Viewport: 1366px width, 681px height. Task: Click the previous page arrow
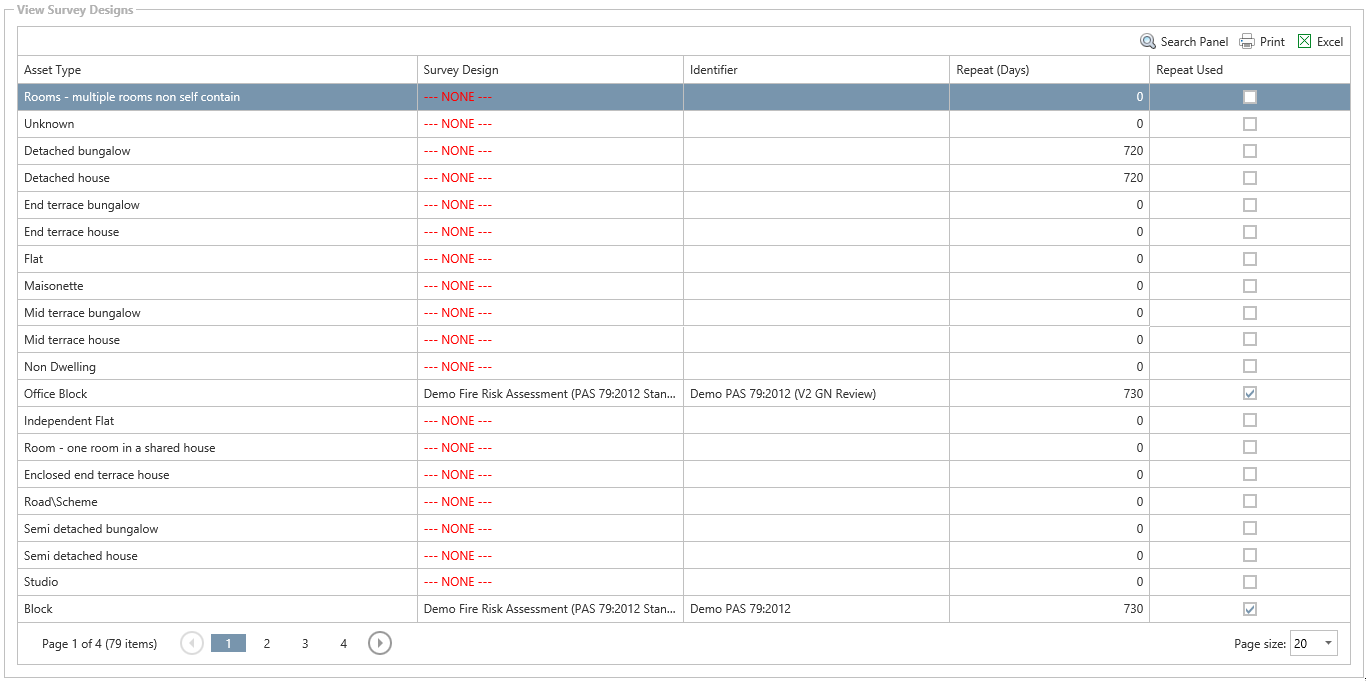tap(192, 644)
